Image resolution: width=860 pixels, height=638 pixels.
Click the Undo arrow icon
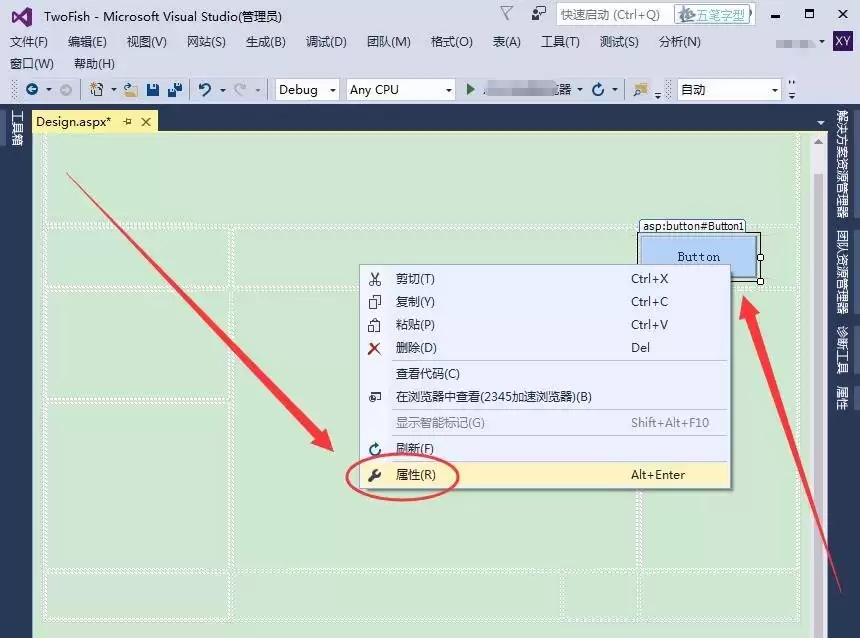(204, 89)
